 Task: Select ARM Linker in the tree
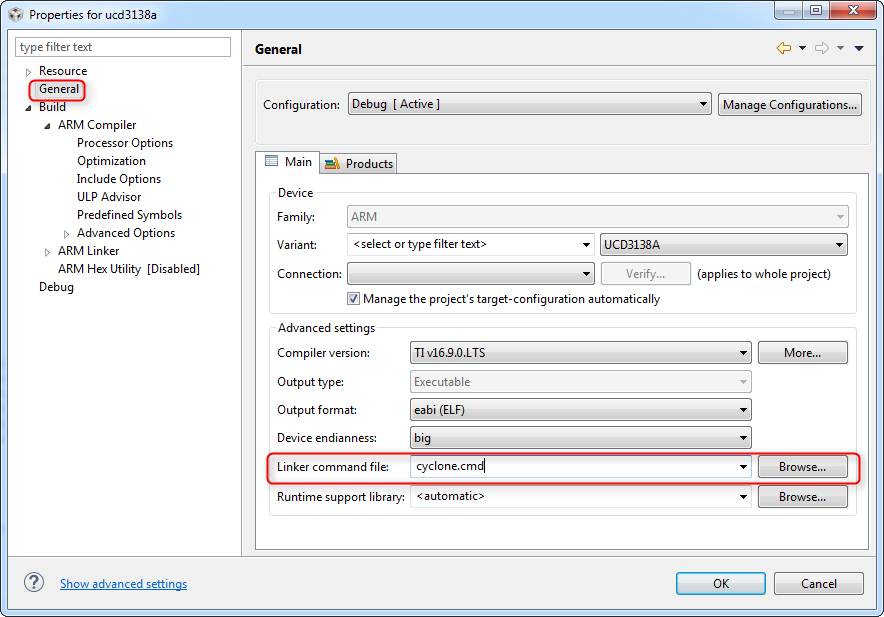(89, 252)
